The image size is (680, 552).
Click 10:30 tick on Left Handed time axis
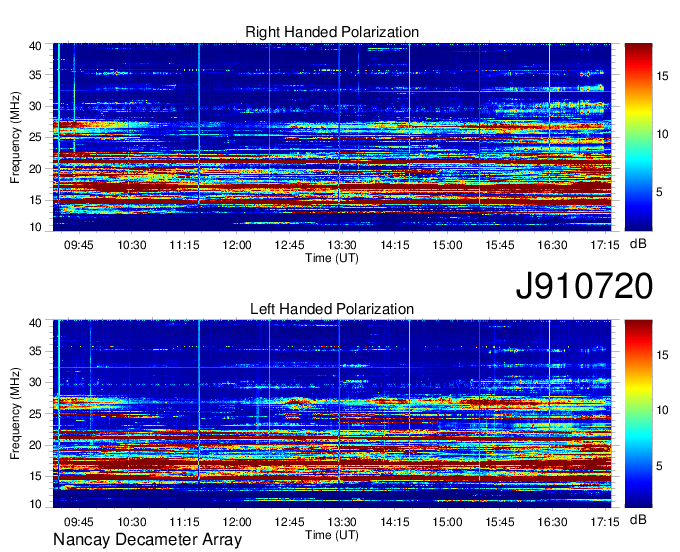pyautogui.click(x=132, y=522)
